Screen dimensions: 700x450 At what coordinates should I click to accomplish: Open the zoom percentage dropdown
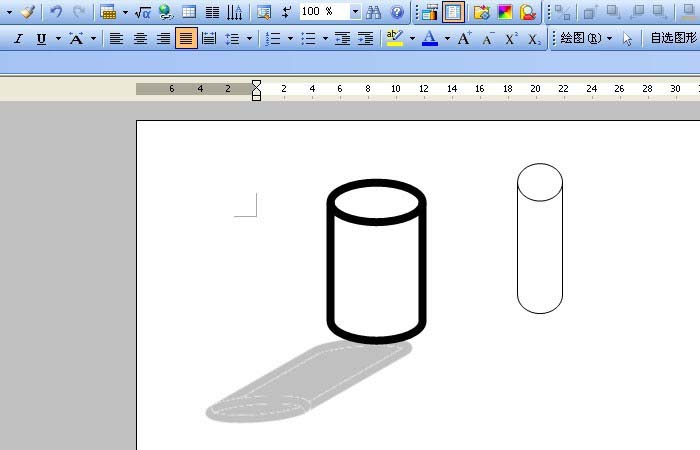coord(355,12)
